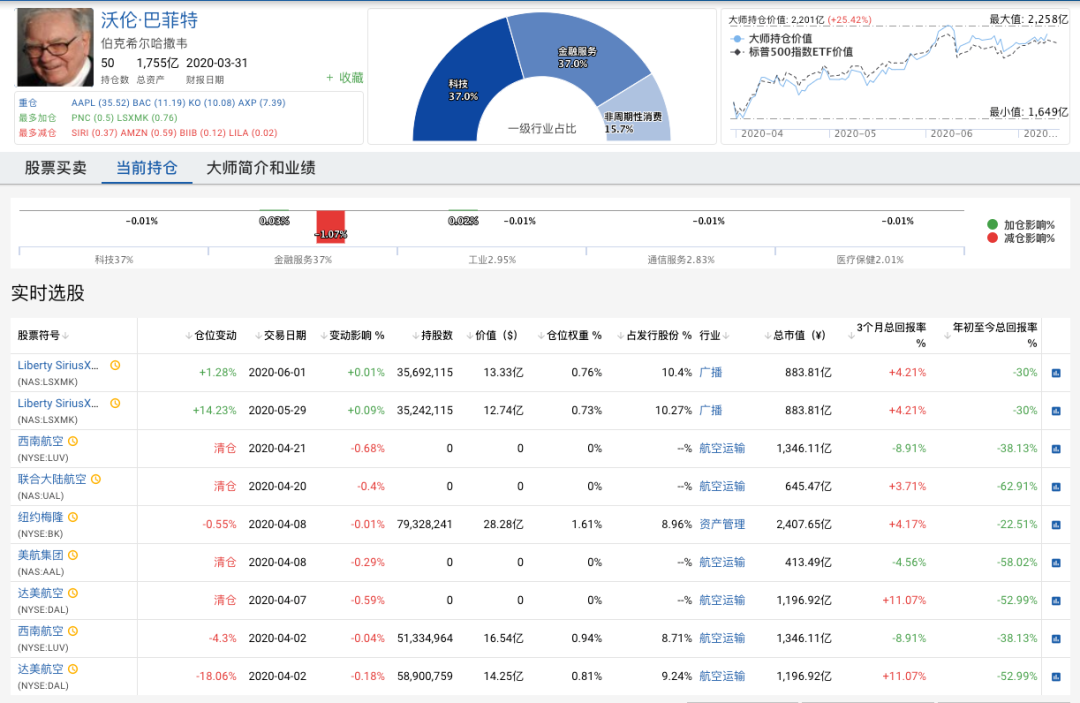
Task: Click clock icon beside 西南航空 2020-04-02
Action: [x=73, y=631]
